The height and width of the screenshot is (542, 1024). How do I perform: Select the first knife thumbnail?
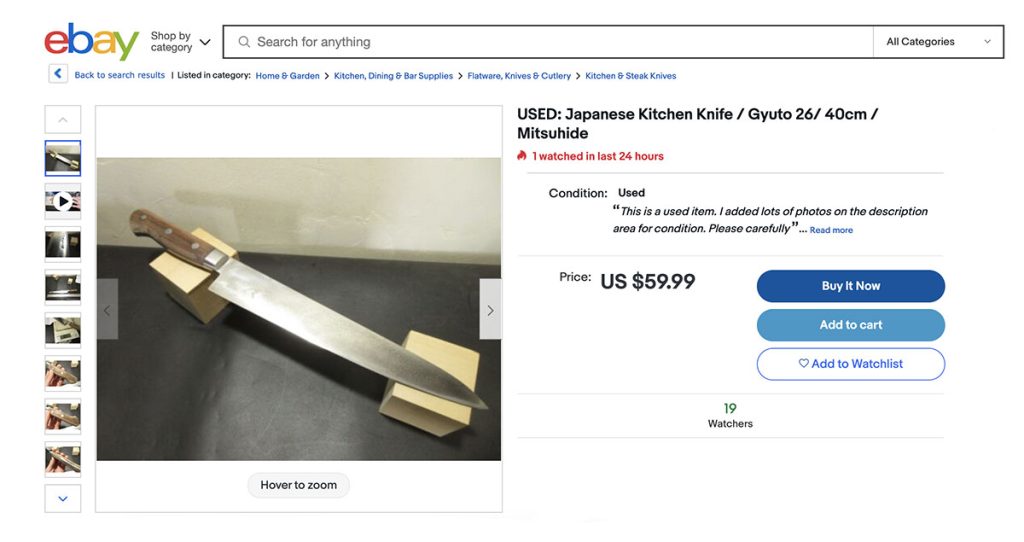click(x=63, y=158)
